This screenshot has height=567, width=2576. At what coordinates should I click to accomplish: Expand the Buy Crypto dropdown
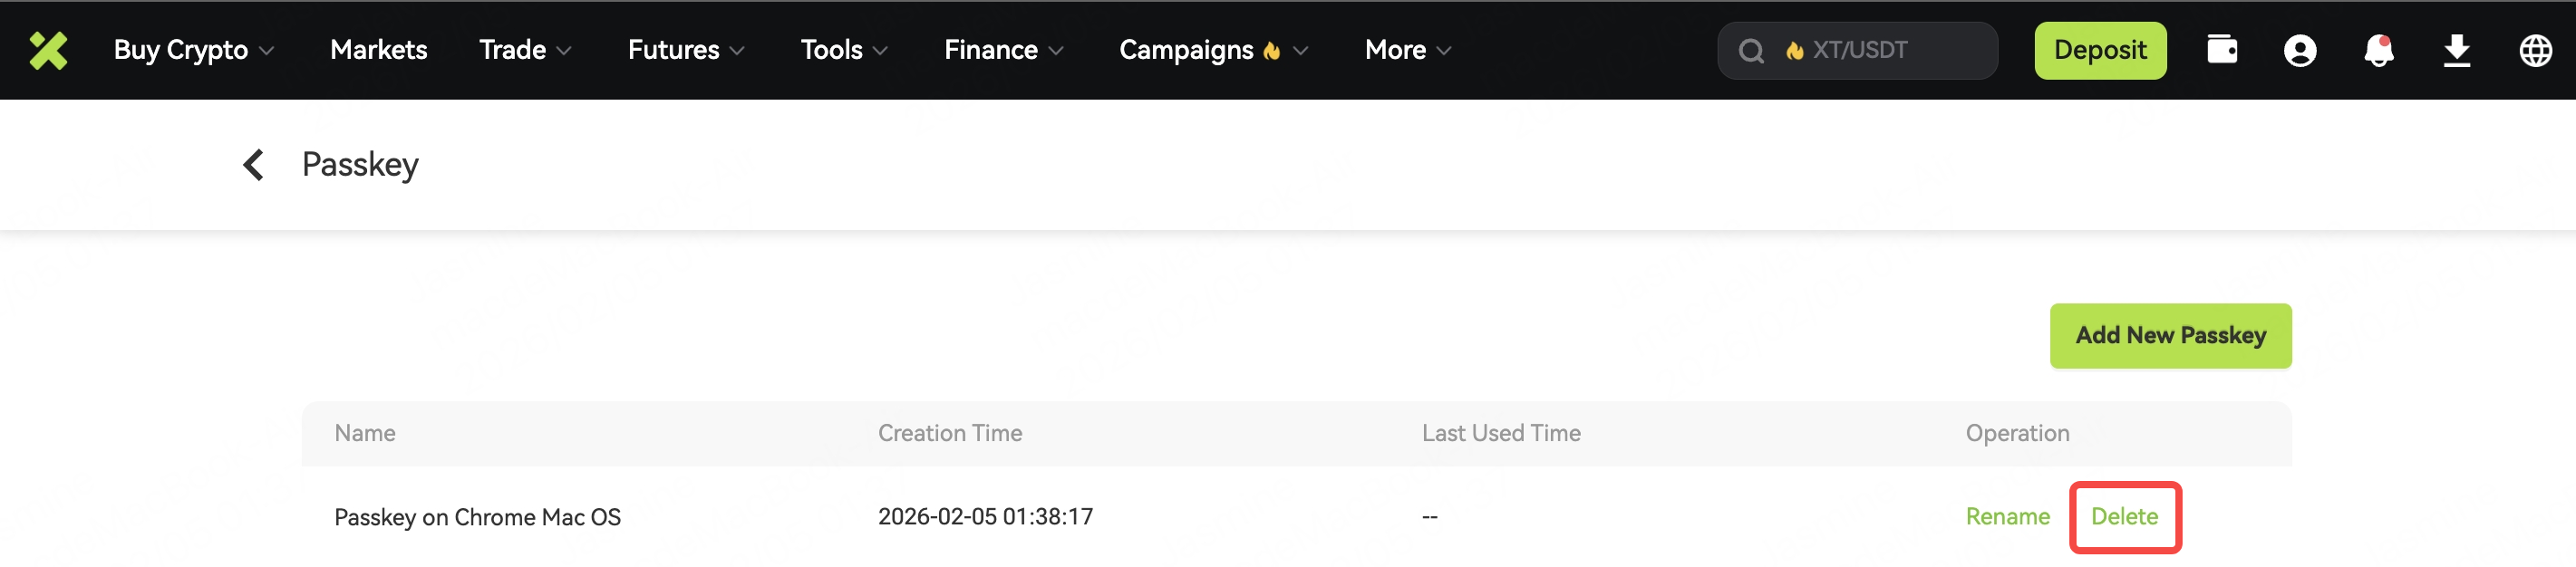[193, 50]
